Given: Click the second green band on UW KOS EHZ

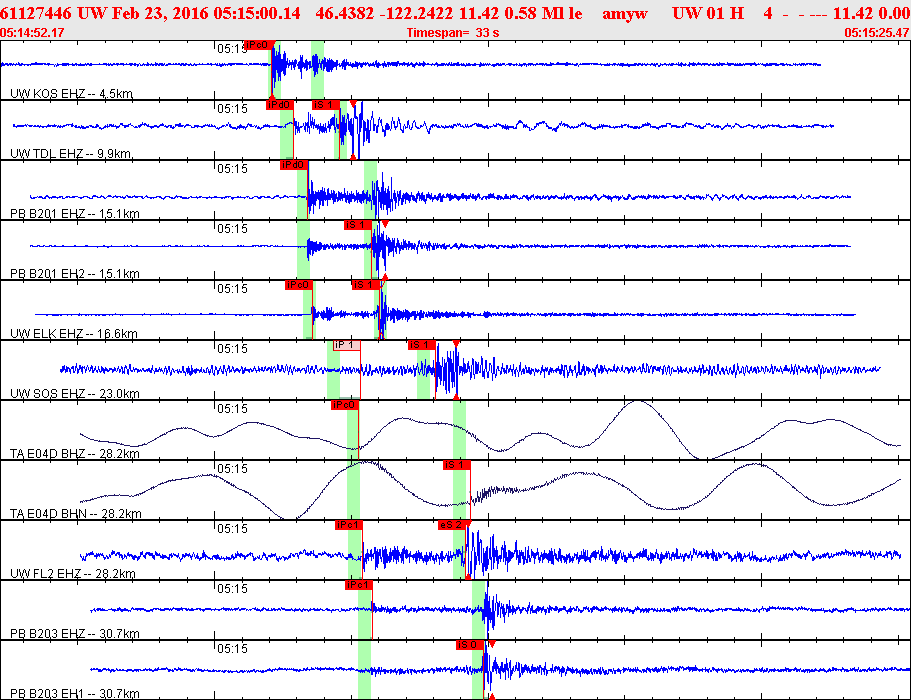Looking at the screenshot, I should coord(317,70).
